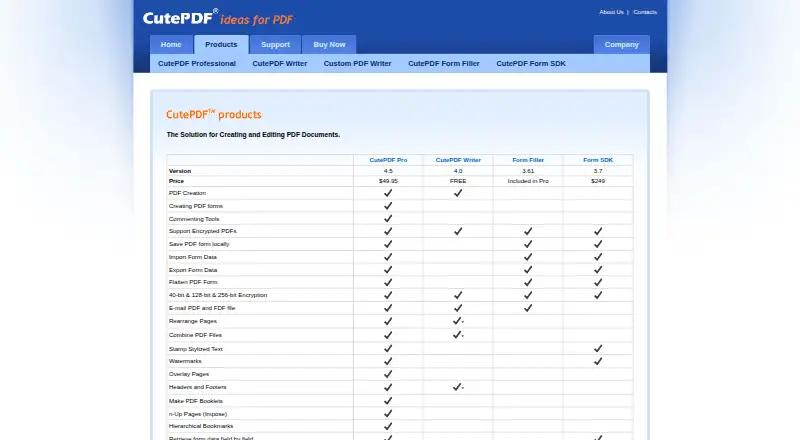Click the FREE price cell
The height and width of the screenshot is (440, 800).
pos(458,181)
